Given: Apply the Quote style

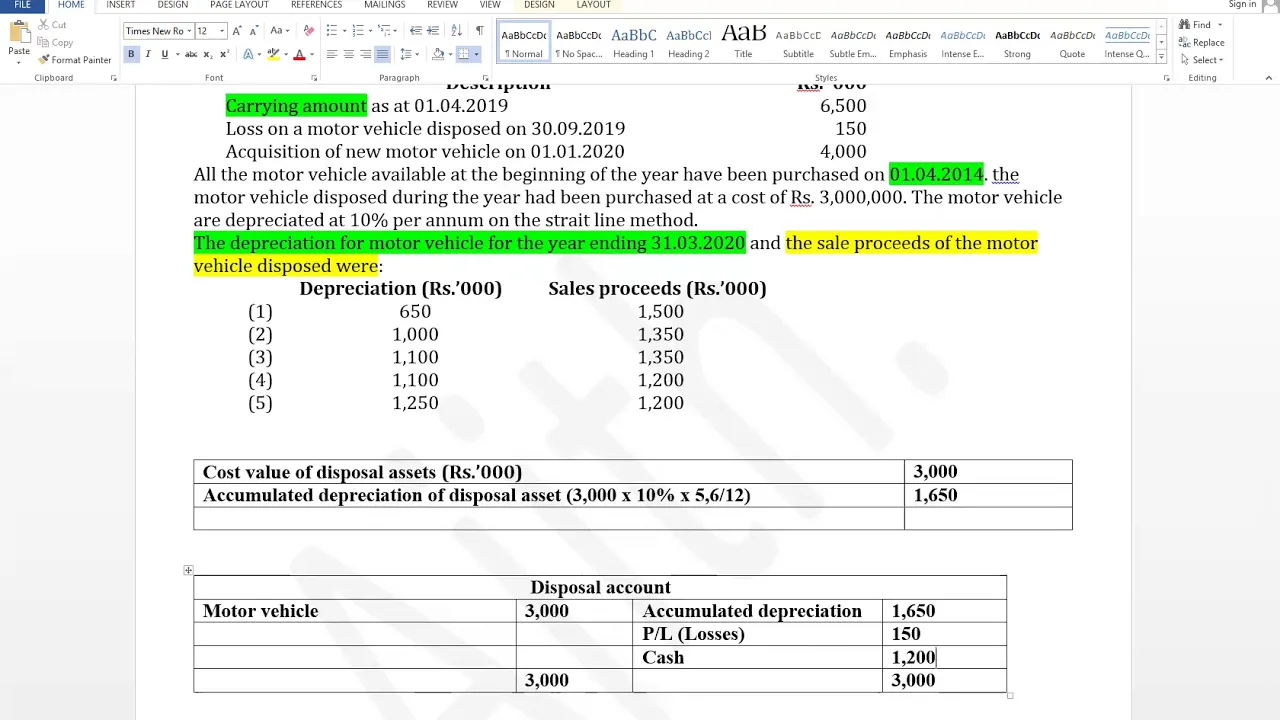Looking at the screenshot, I should pyautogui.click(x=1072, y=42).
